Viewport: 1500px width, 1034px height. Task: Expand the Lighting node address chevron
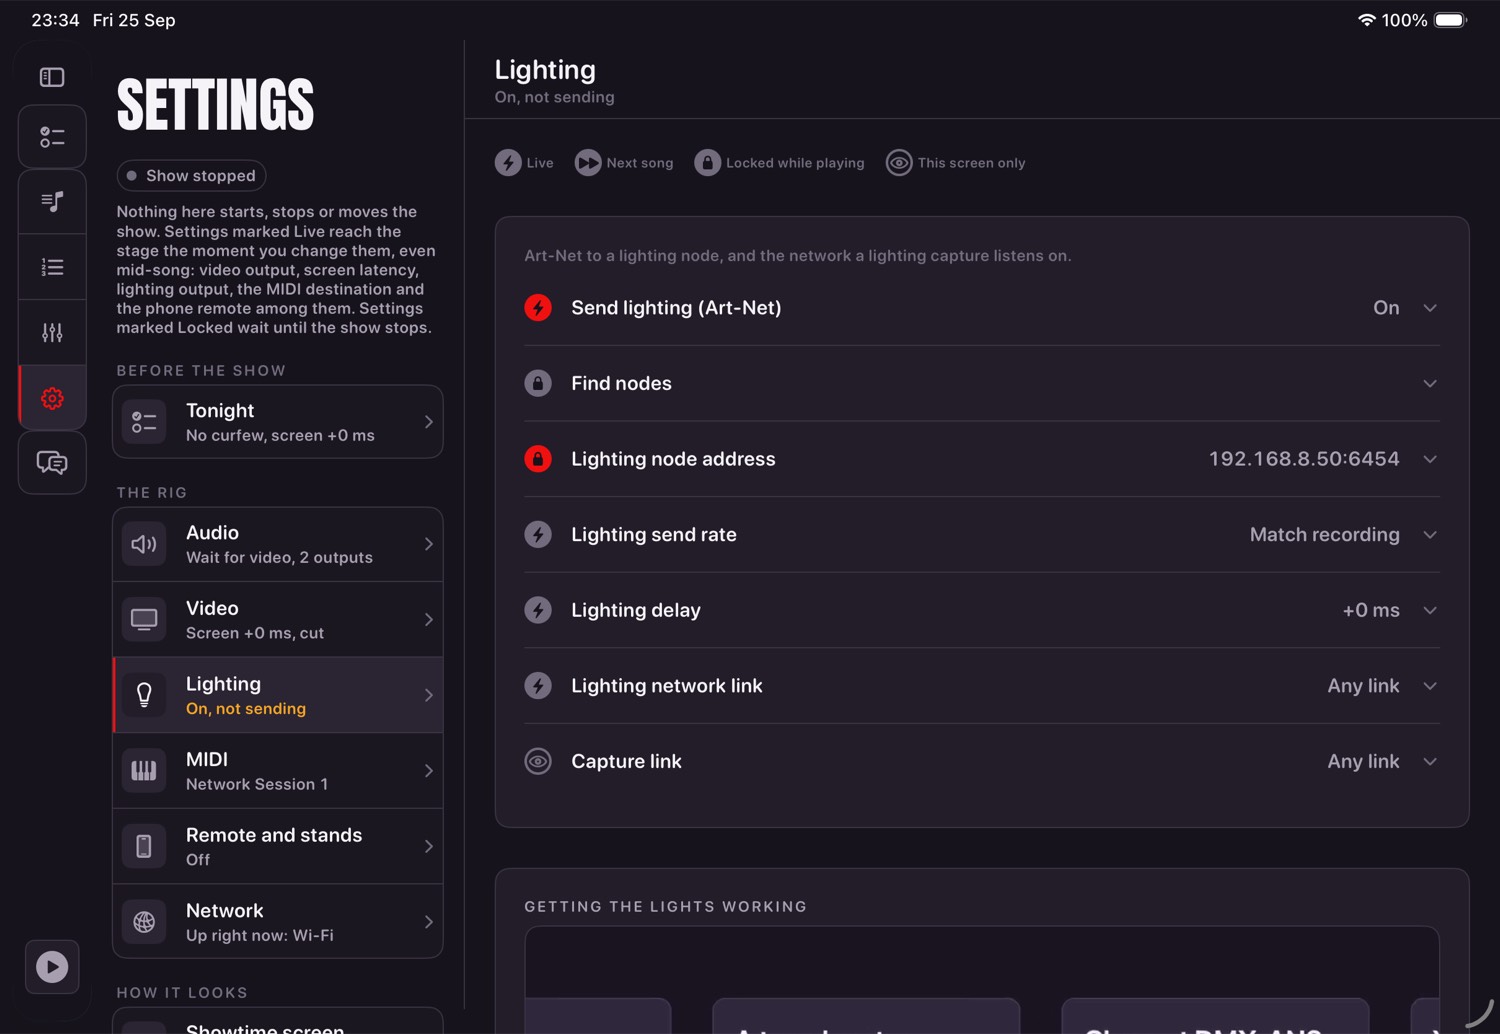click(x=1430, y=459)
